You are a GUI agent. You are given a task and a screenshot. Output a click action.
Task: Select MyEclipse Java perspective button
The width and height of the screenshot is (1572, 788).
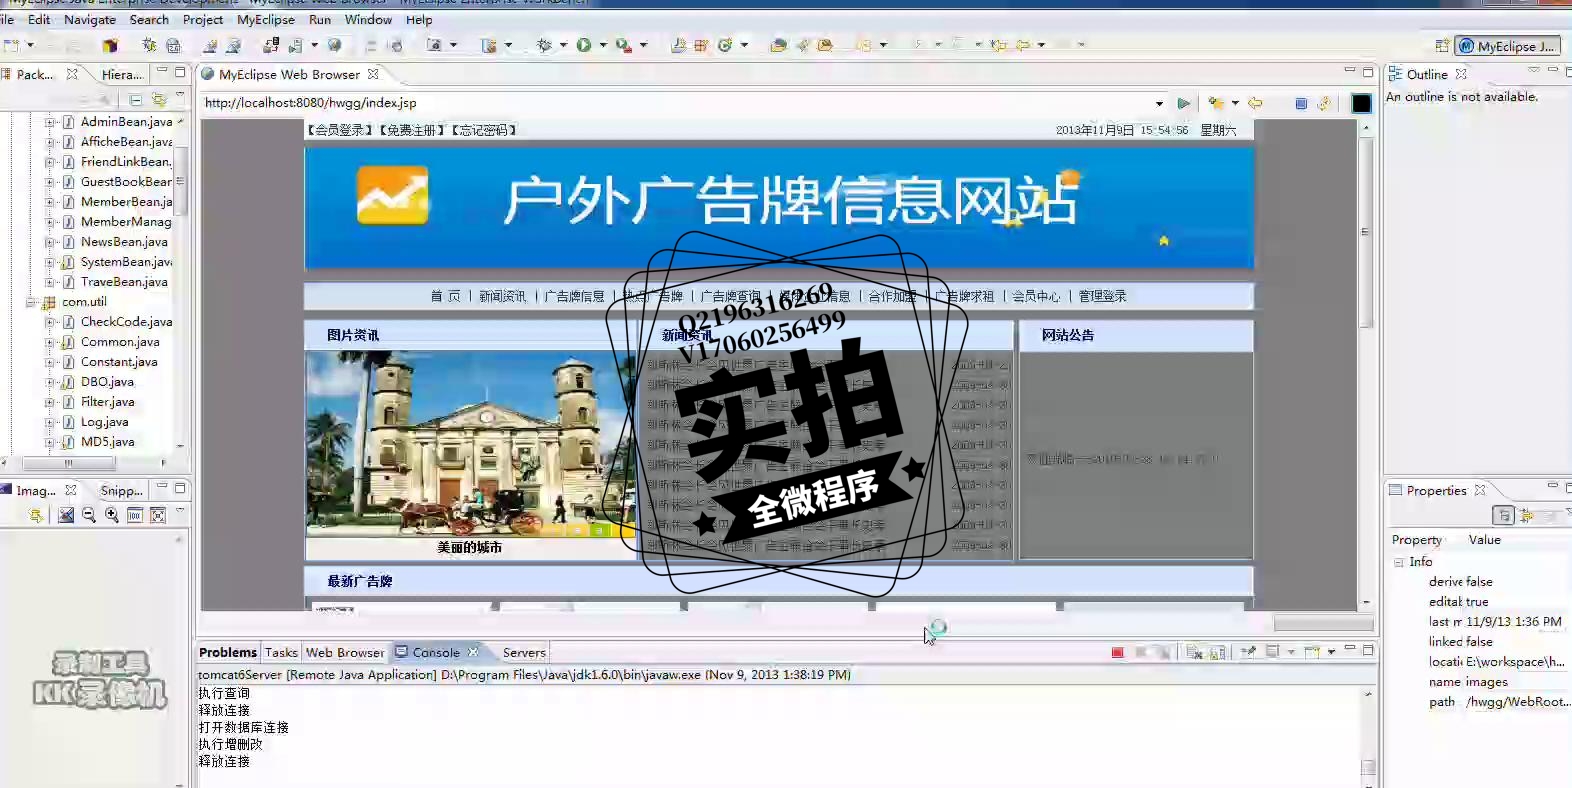click(x=1507, y=46)
